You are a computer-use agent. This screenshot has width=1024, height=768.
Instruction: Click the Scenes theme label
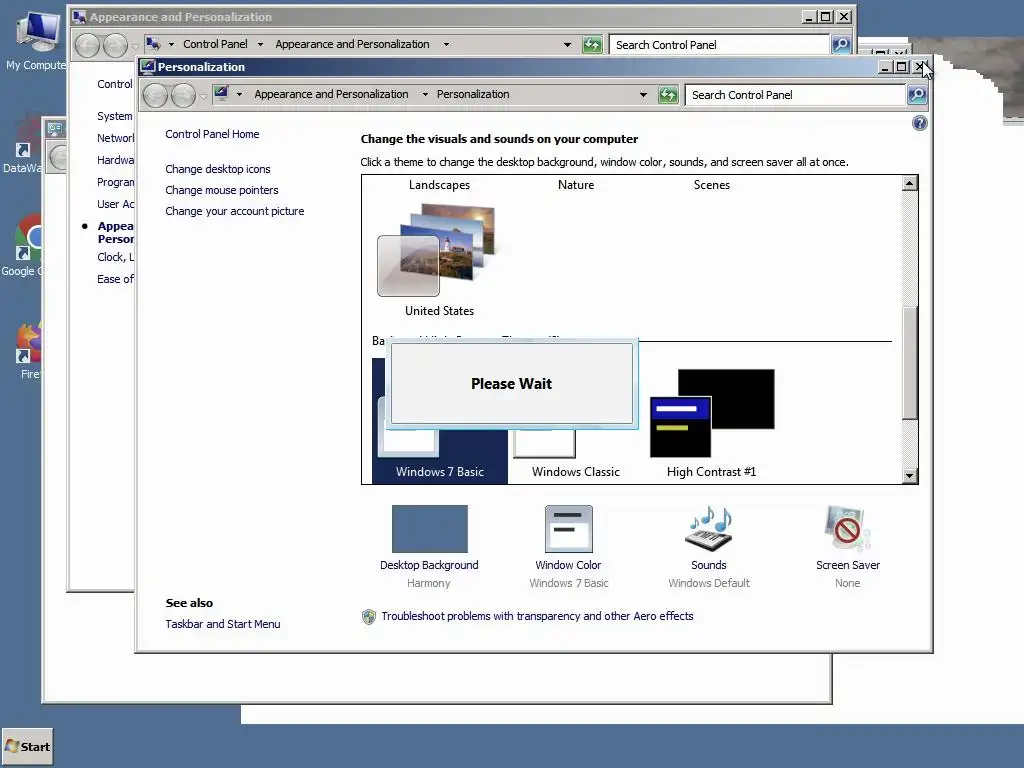pos(712,185)
